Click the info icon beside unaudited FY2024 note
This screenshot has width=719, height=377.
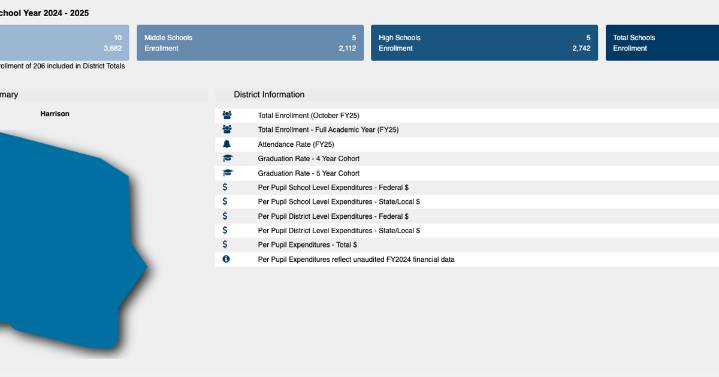coord(226,259)
